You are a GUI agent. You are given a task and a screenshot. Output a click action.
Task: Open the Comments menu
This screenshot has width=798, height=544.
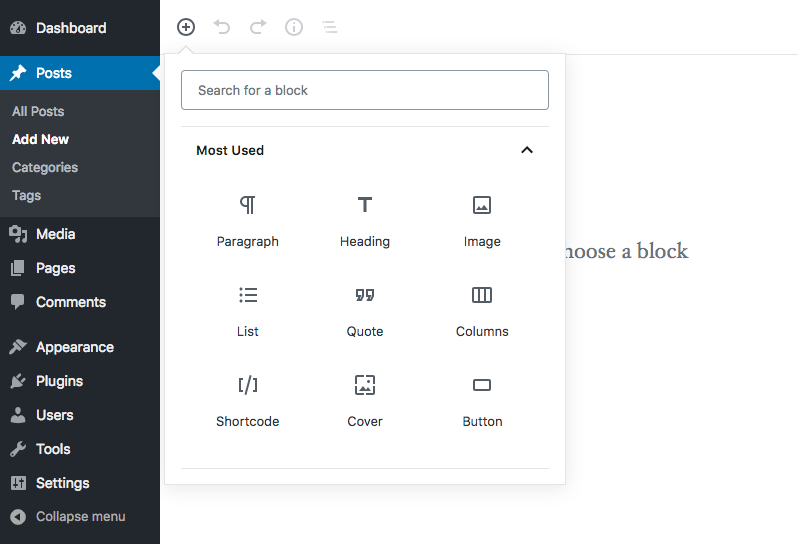tap(80, 302)
